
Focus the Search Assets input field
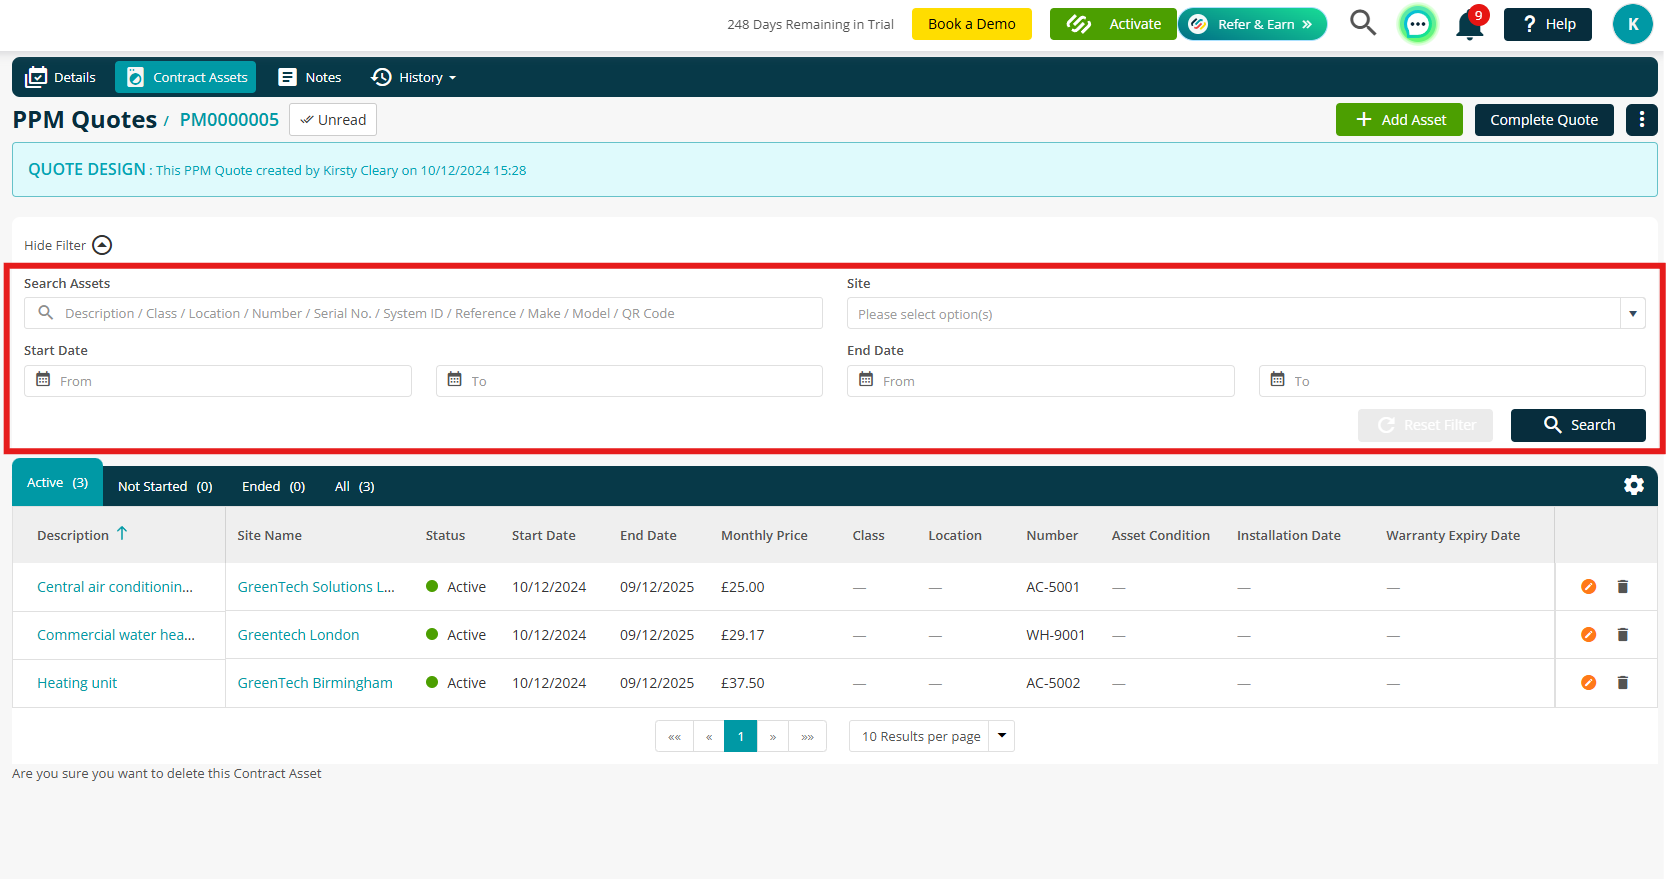click(423, 313)
